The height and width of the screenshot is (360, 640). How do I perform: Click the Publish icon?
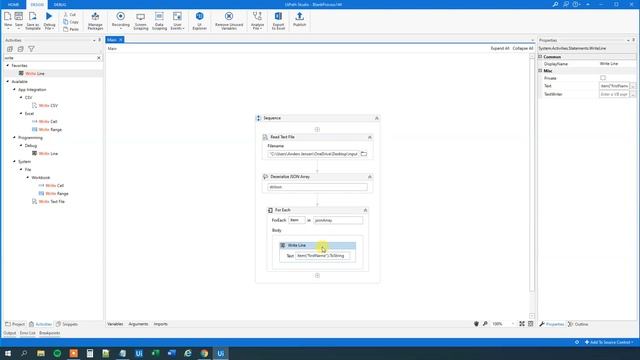pos(299,20)
